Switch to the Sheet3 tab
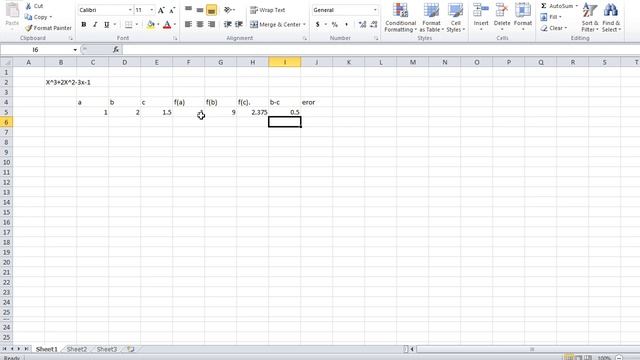This screenshot has width=640, height=360. pos(107,349)
